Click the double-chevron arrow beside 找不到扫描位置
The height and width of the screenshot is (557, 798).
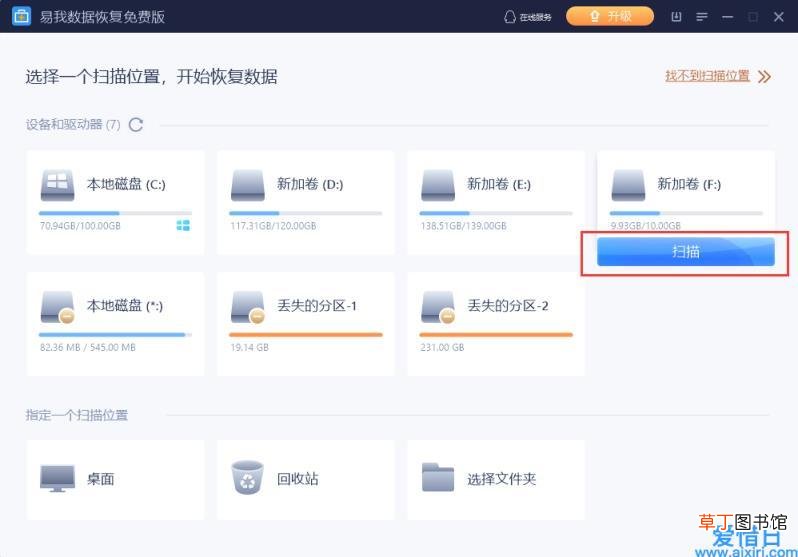click(764, 76)
